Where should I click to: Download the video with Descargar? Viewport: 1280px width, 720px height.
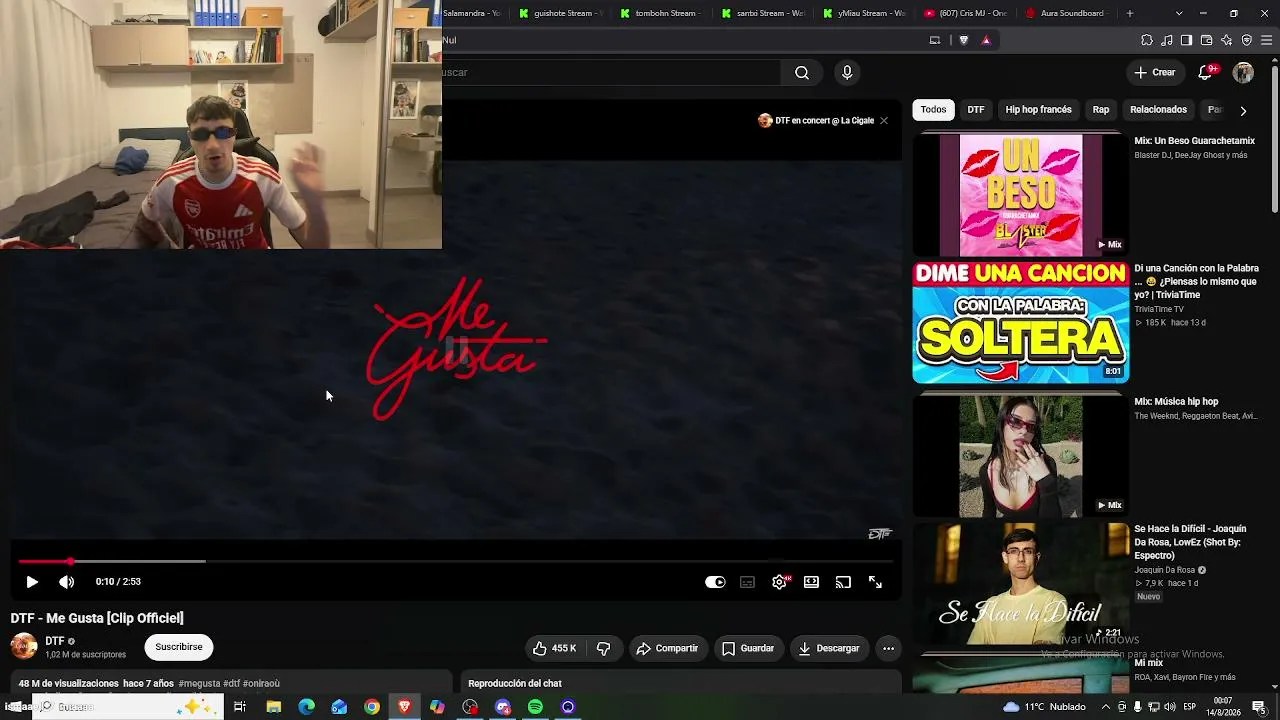pyautogui.click(x=829, y=648)
